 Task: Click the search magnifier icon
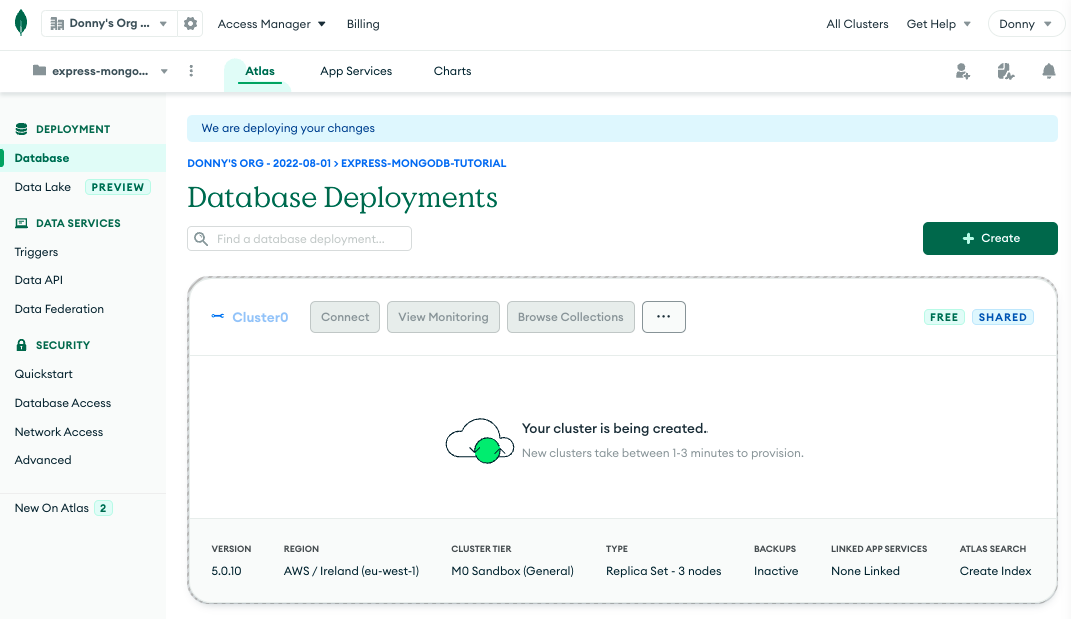[201, 239]
